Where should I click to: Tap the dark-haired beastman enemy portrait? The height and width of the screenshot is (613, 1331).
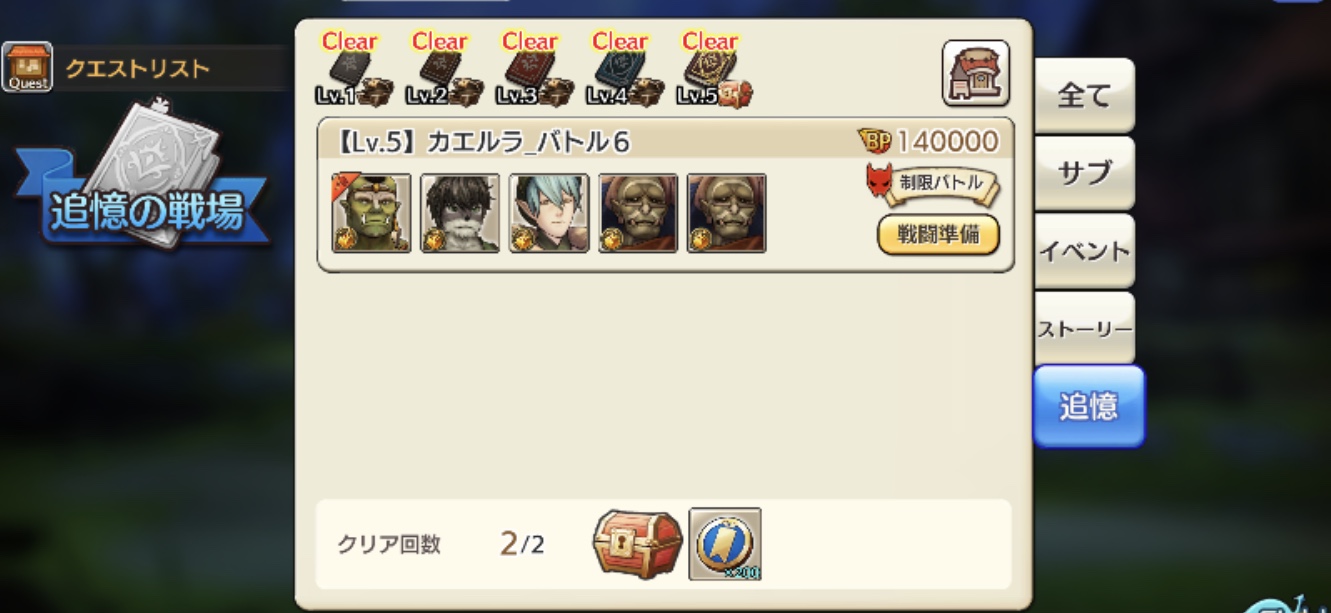coord(460,213)
